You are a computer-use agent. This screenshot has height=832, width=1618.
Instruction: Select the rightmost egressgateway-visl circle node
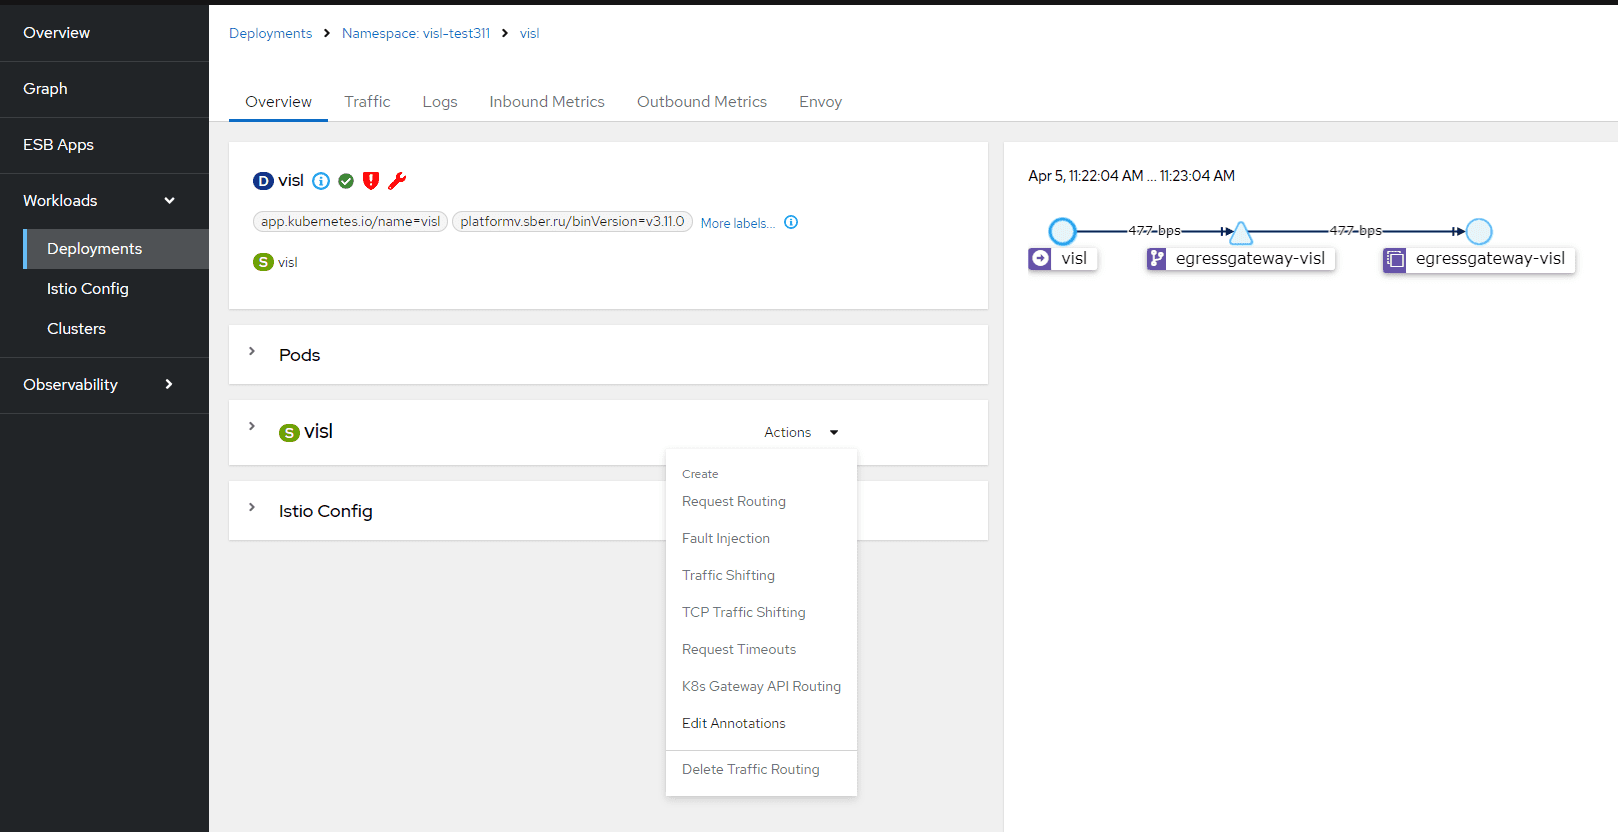point(1479,231)
